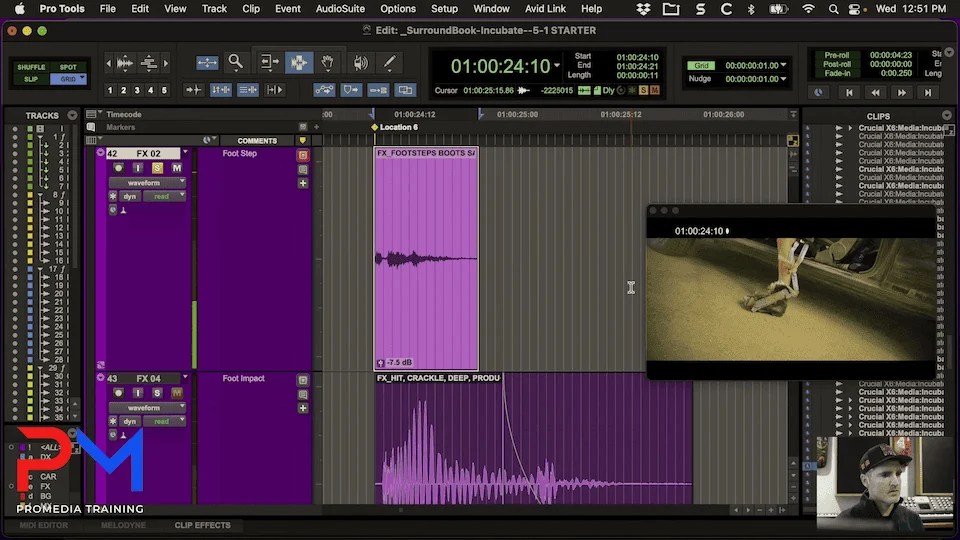
Task: Toggle Grid display green button
Action: (x=701, y=66)
